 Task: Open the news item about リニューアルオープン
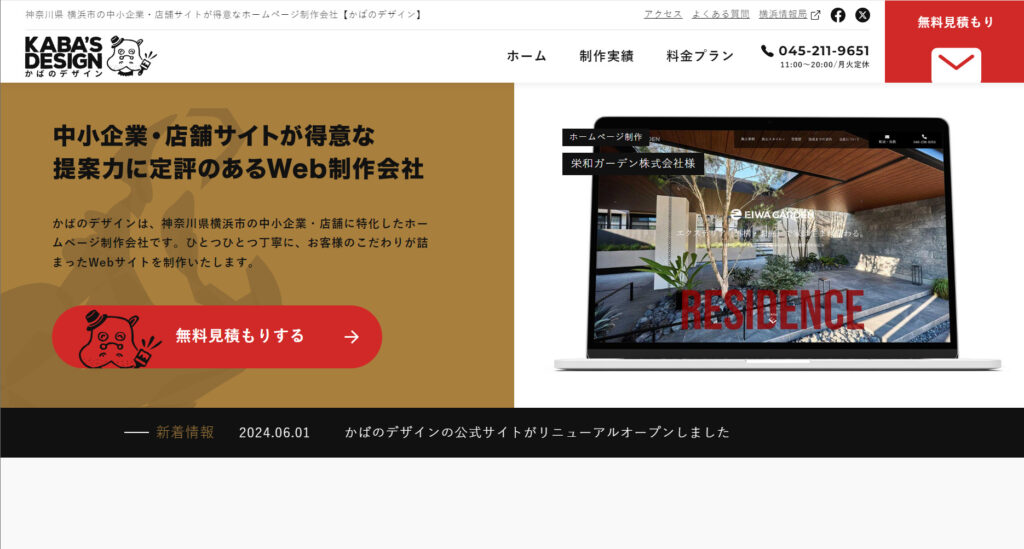click(x=537, y=432)
